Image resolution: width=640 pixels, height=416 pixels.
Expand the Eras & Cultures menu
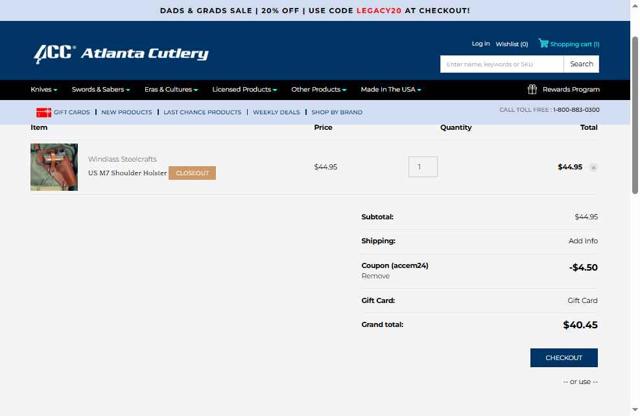[171, 89]
